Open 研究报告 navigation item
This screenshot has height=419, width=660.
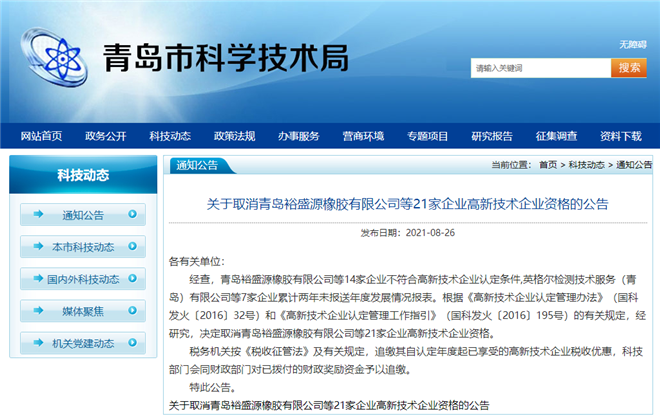[x=492, y=136]
